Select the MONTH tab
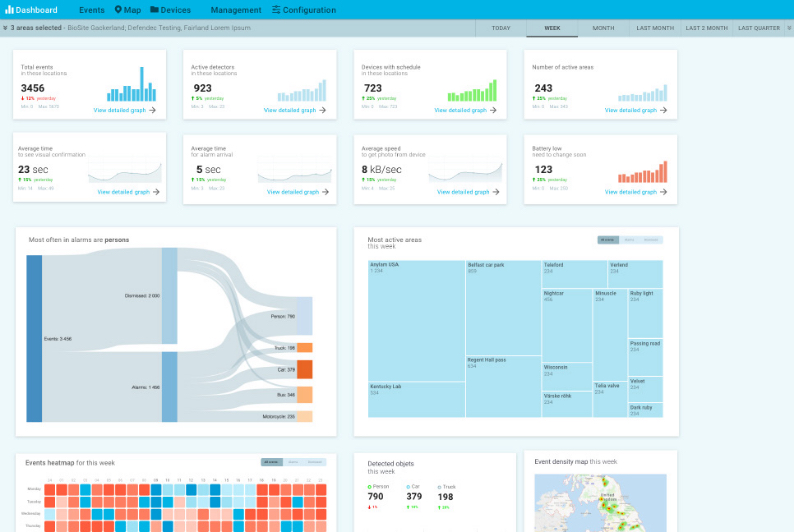This screenshot has width=794, height=532. (x=604, y=28)
